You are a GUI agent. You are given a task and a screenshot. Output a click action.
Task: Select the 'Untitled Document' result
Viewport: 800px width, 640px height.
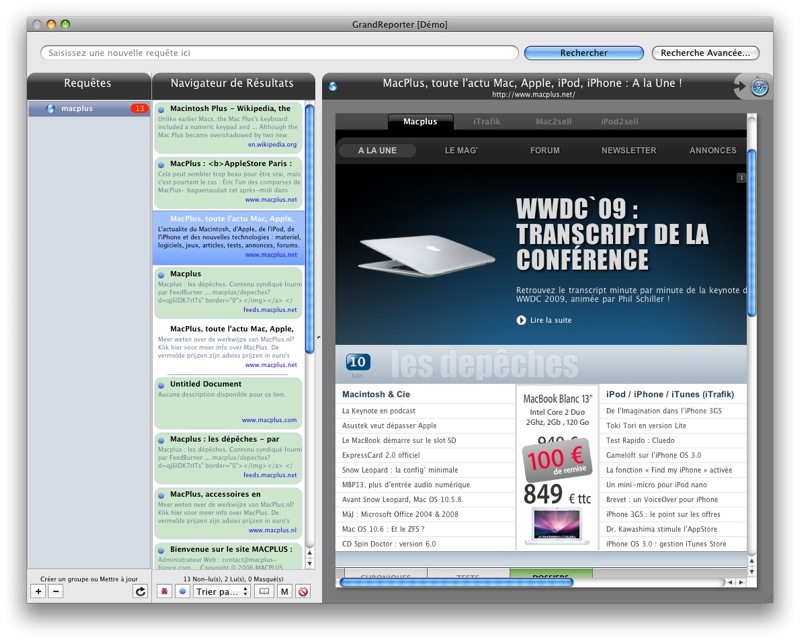tap(229, 403)
